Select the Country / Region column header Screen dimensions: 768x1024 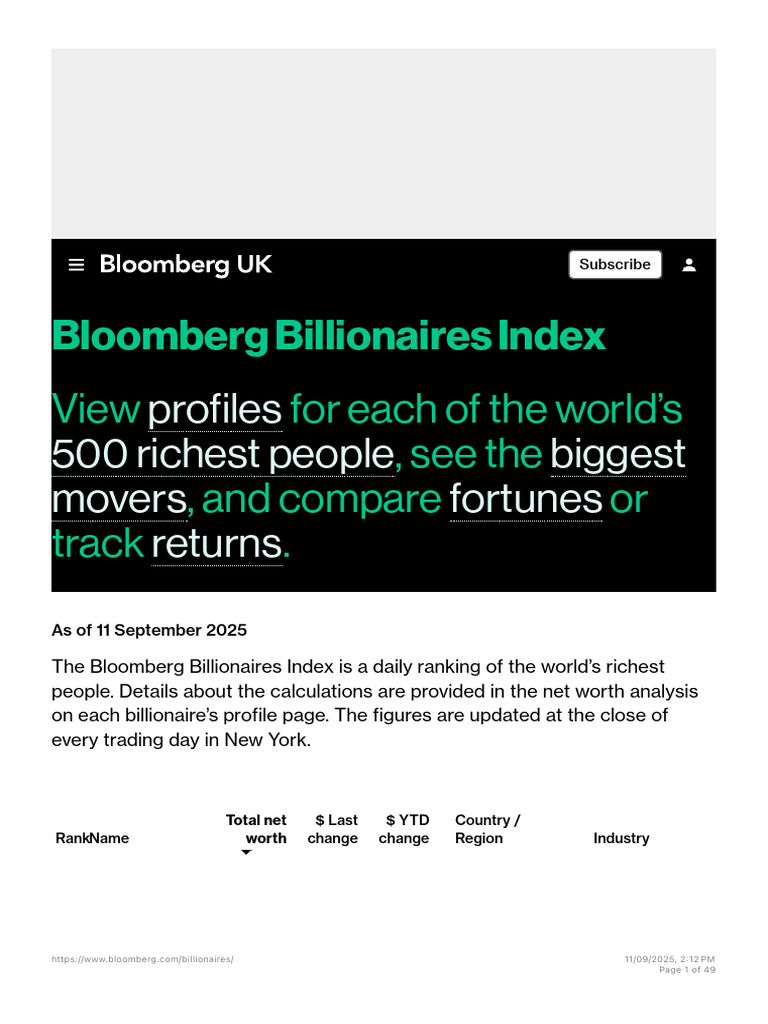[487, 829]
